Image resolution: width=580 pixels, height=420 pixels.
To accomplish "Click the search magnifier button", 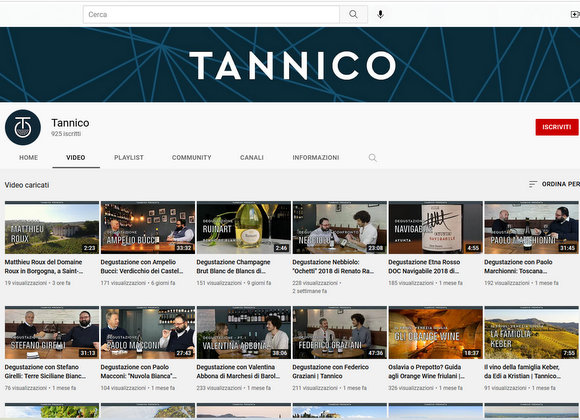I will tap(353, 14).
